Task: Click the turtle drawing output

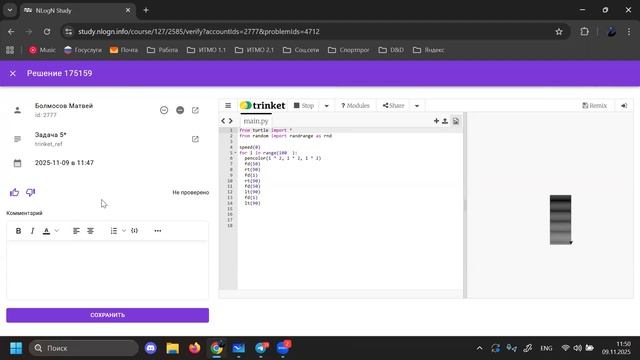Action: [560, 220]
